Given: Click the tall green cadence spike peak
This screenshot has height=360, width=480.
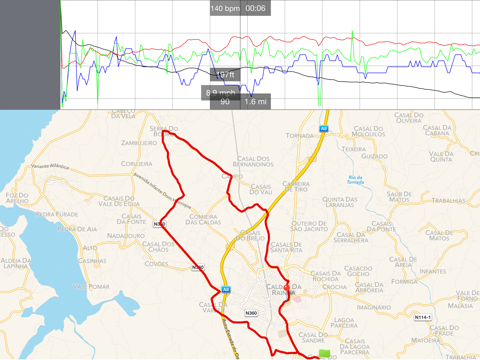Looking at the screenshot, I should point(352,32).
